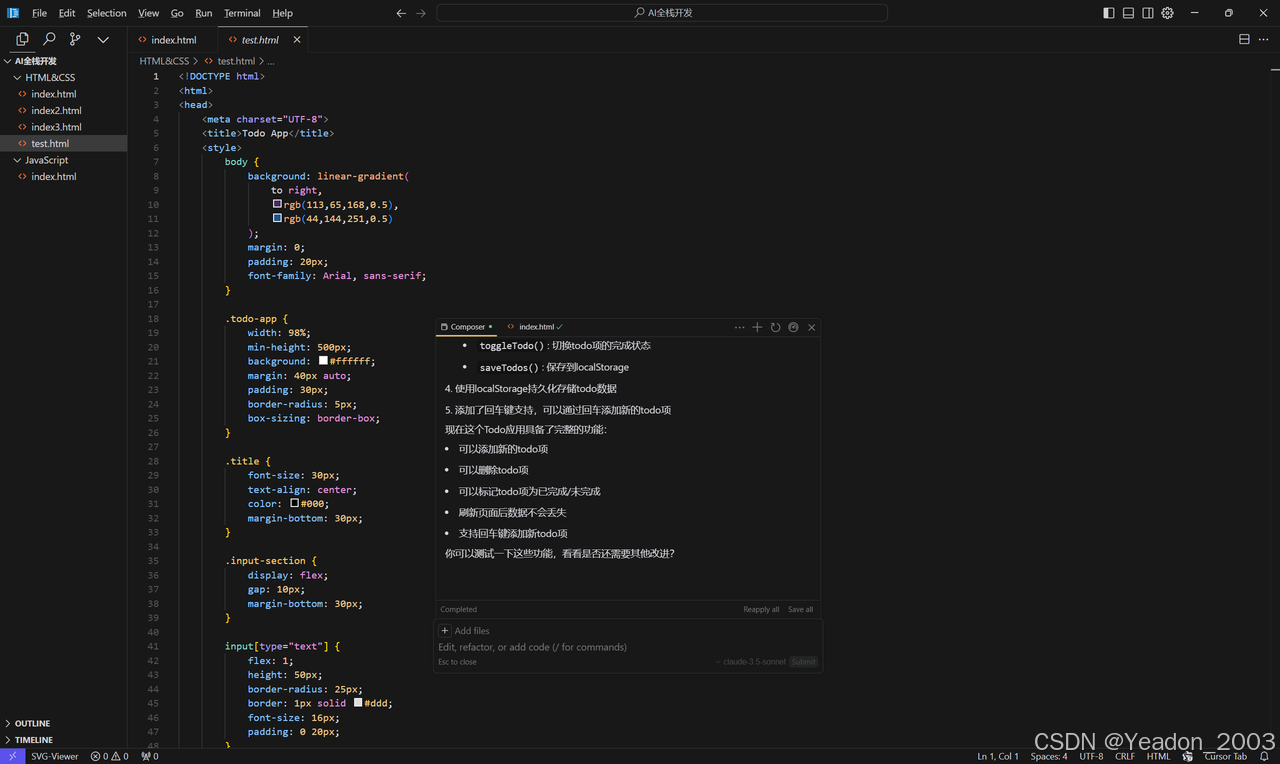
Task: Start a new Composer with plus icon
Action: click(x=757, y=327)
